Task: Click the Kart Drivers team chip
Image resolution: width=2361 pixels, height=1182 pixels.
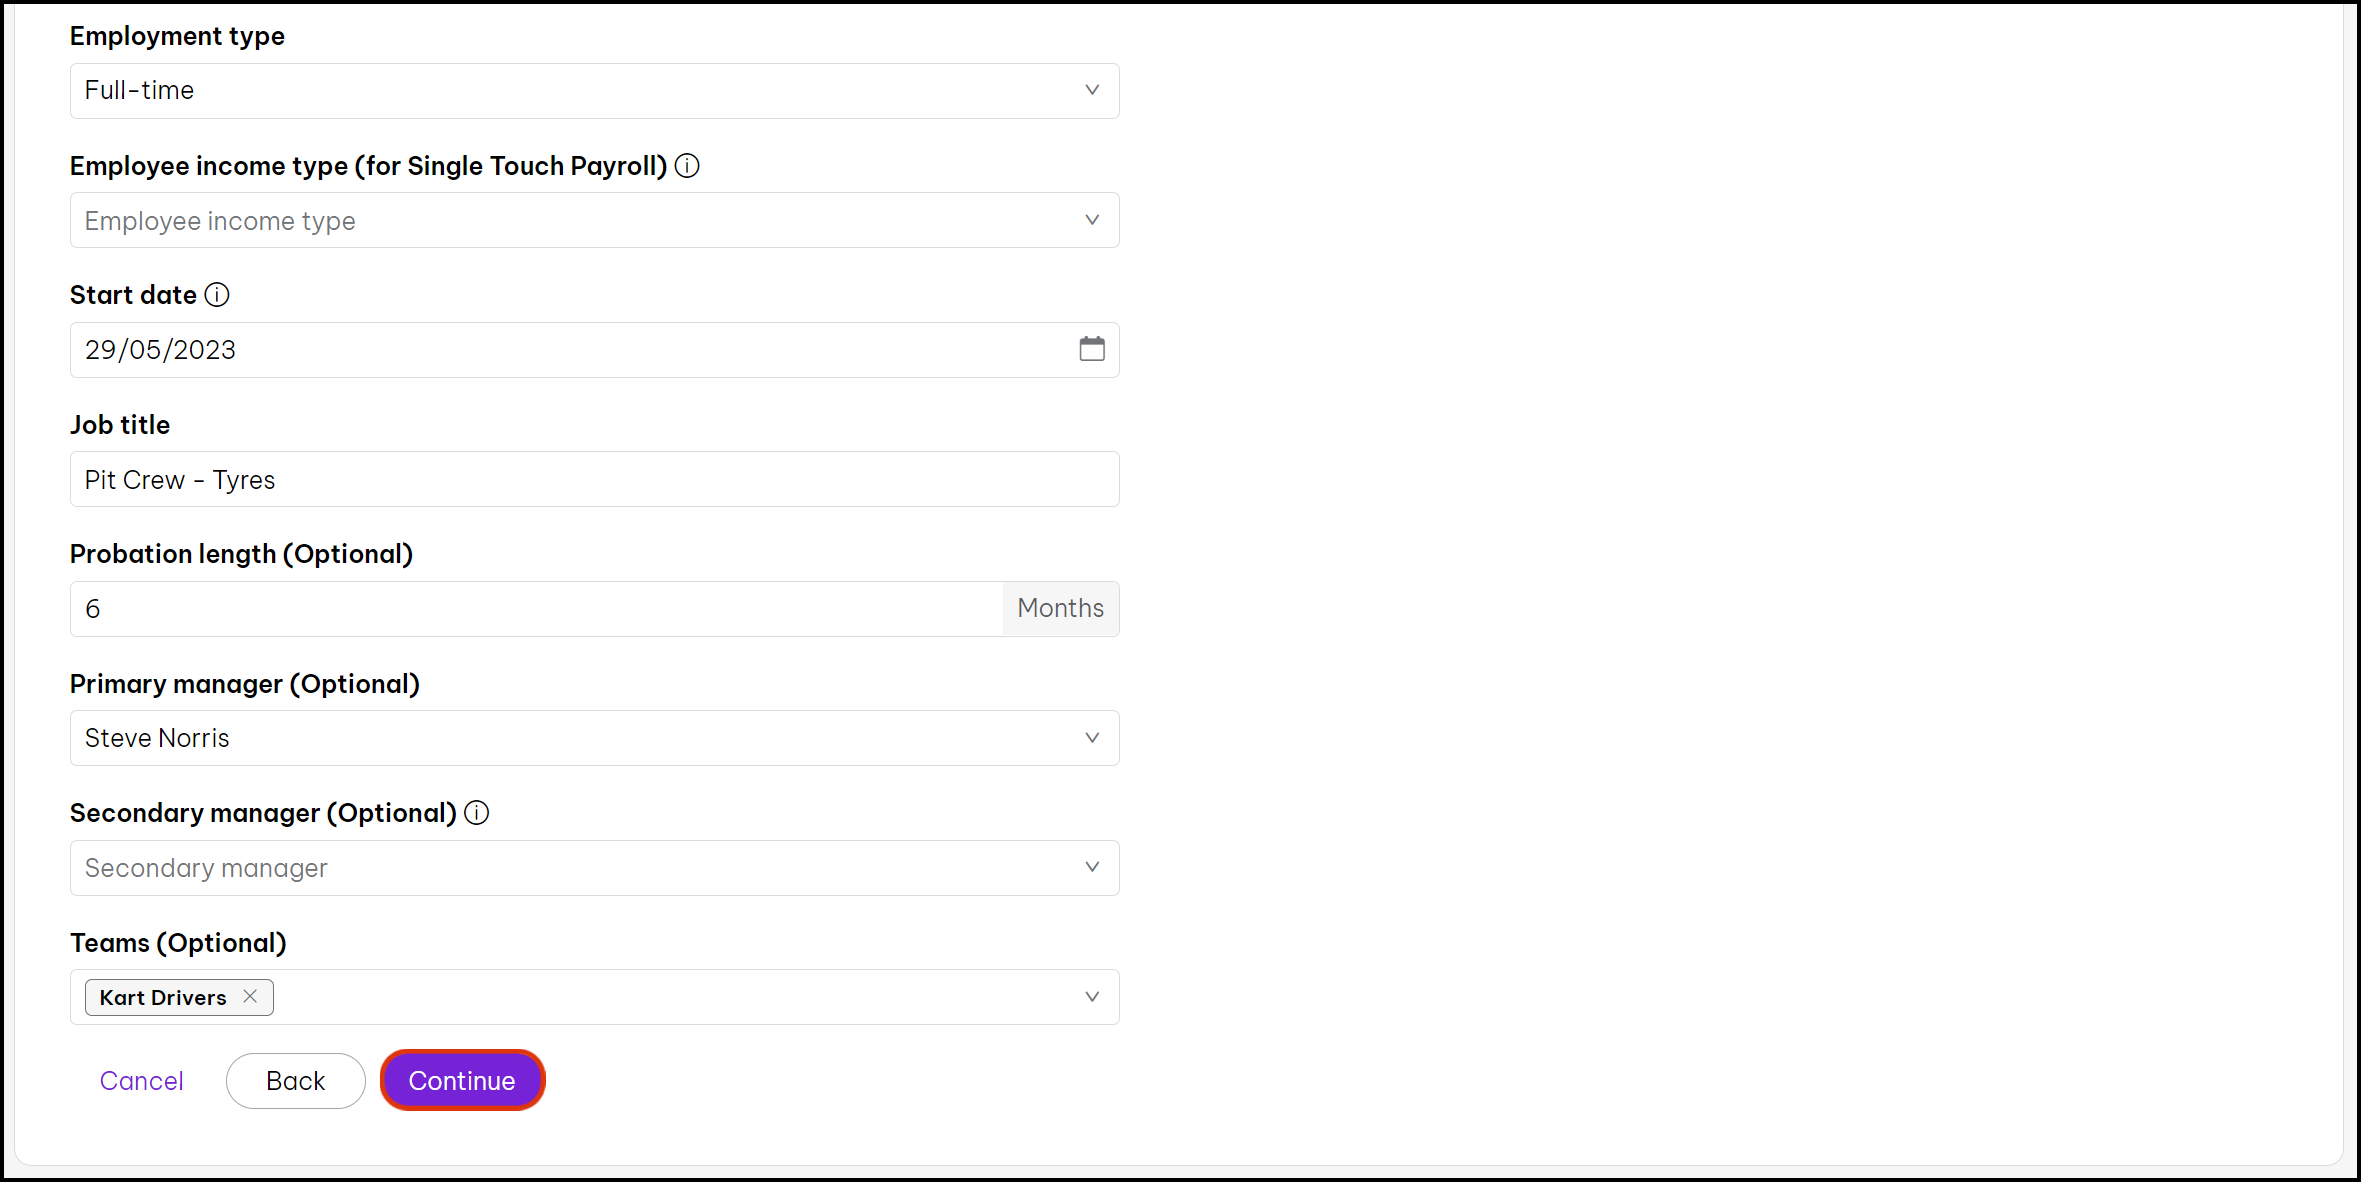Action: click(x=163, y=997)
